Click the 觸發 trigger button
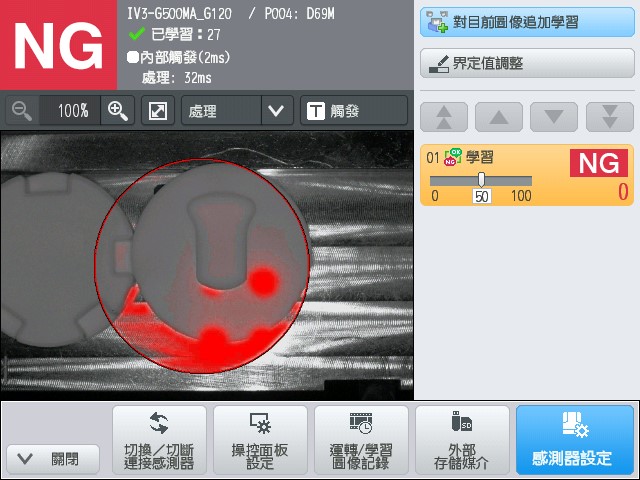This screenshot has width=640, height=480. pos(353,110)
